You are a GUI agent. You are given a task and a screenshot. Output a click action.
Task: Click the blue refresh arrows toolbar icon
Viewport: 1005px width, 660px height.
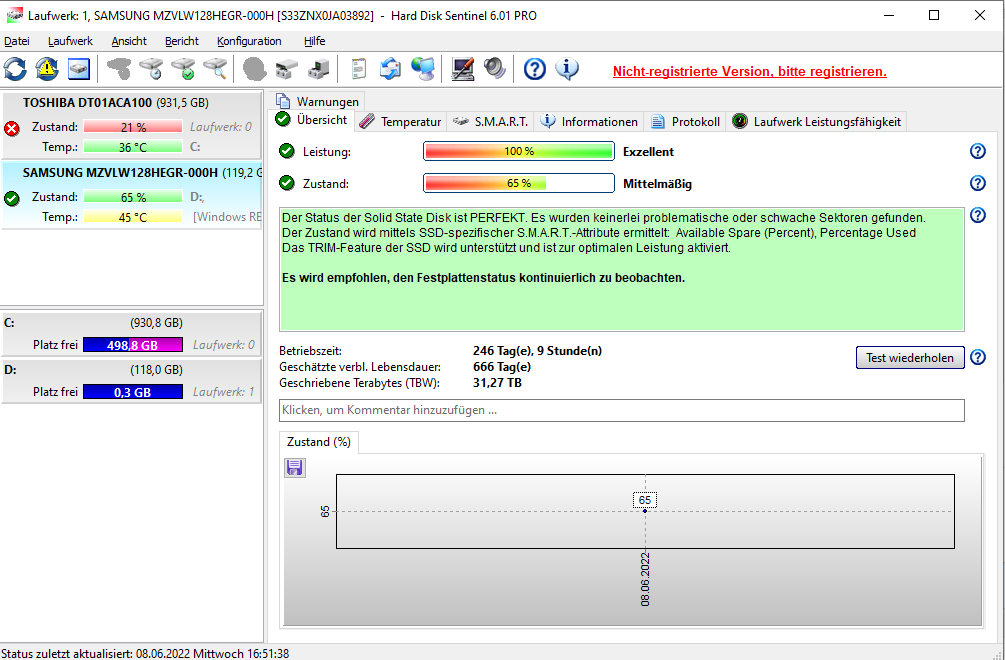point(15,69)
